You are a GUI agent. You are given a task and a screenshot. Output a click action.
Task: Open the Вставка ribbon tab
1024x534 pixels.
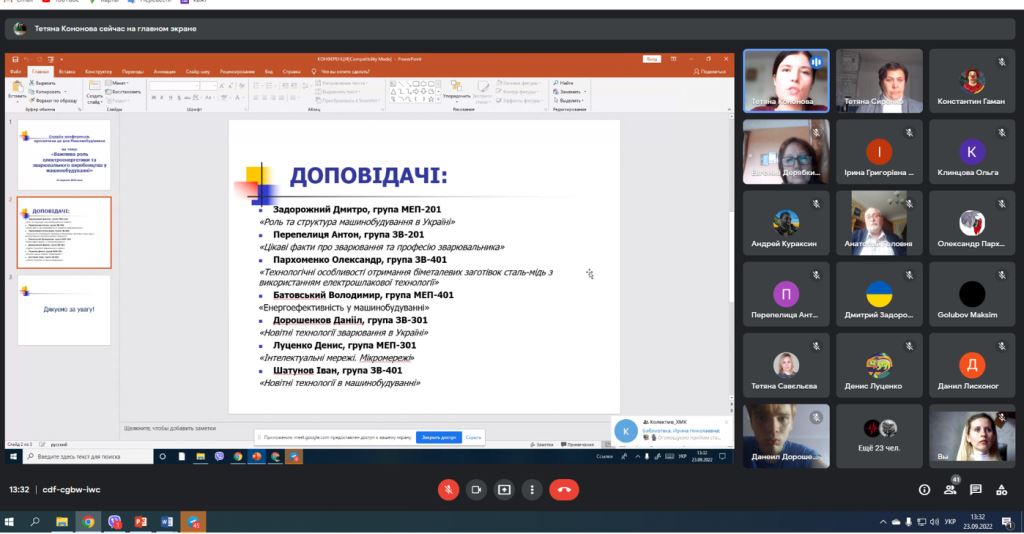point(67,72)
